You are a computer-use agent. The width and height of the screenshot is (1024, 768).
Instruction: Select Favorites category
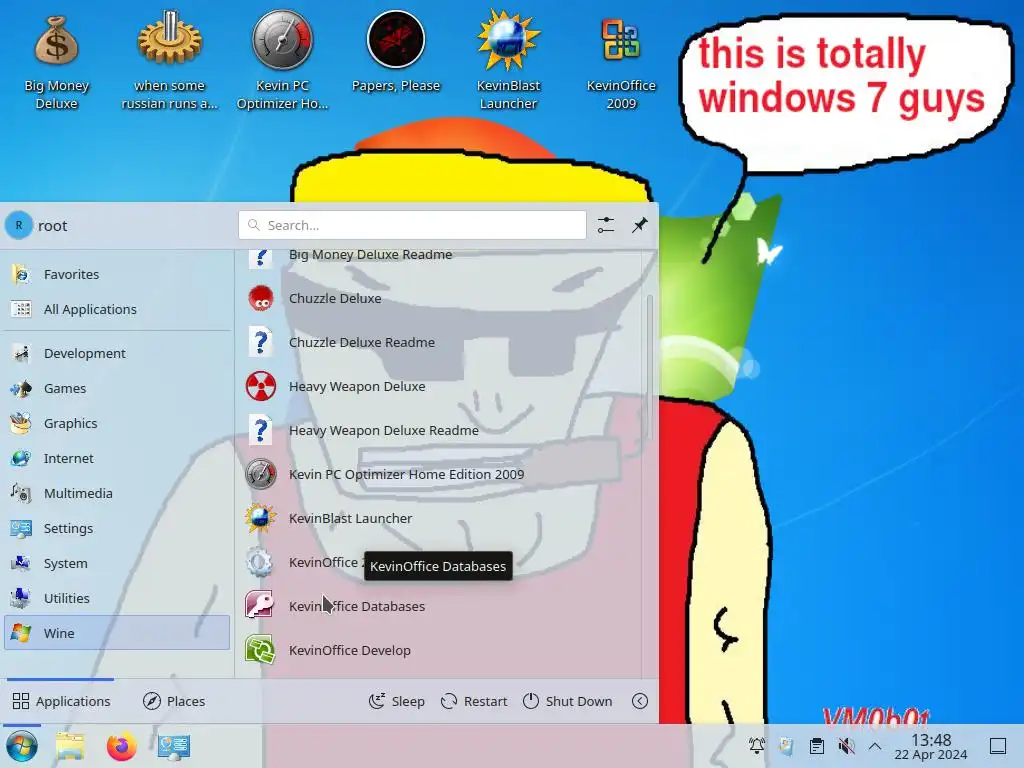click(117, 274)
